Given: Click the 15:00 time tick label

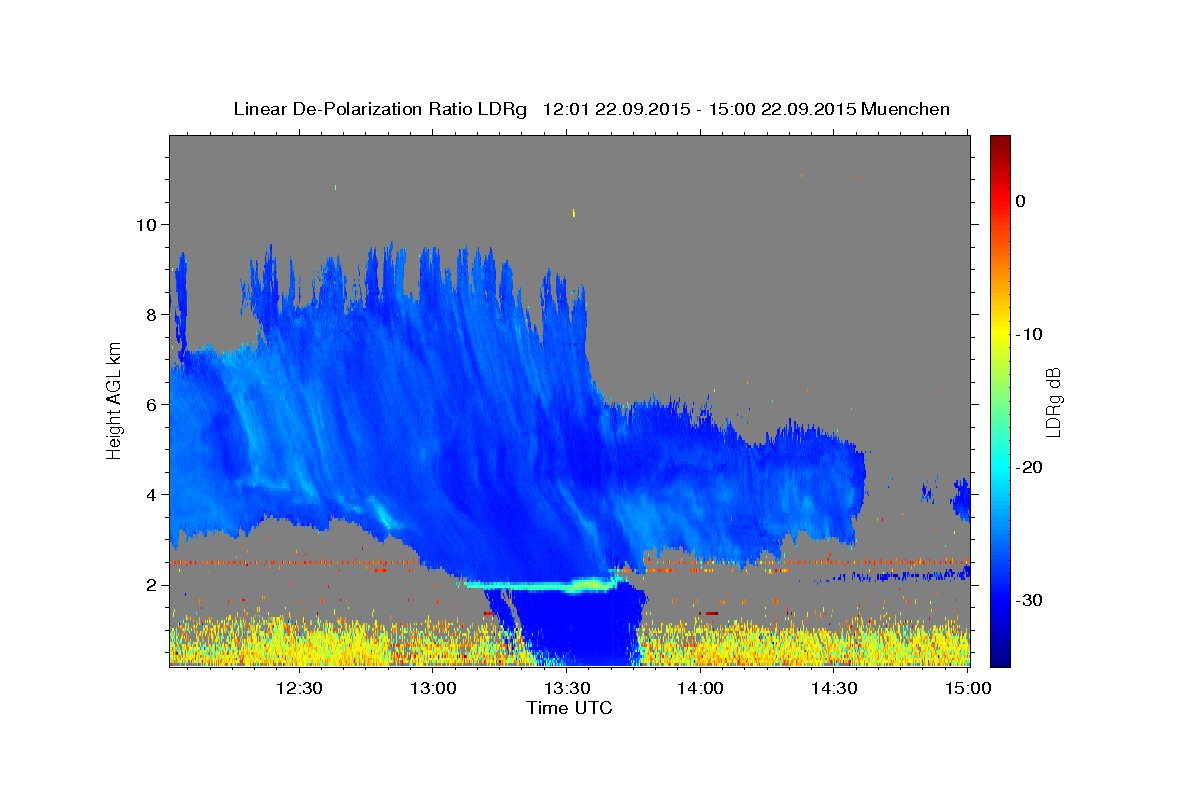Looking at the screenshot, I should [967, 688].
